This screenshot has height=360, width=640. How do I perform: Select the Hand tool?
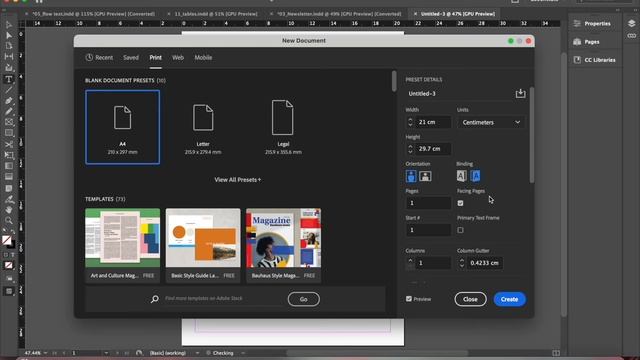[x=9, y=210]
